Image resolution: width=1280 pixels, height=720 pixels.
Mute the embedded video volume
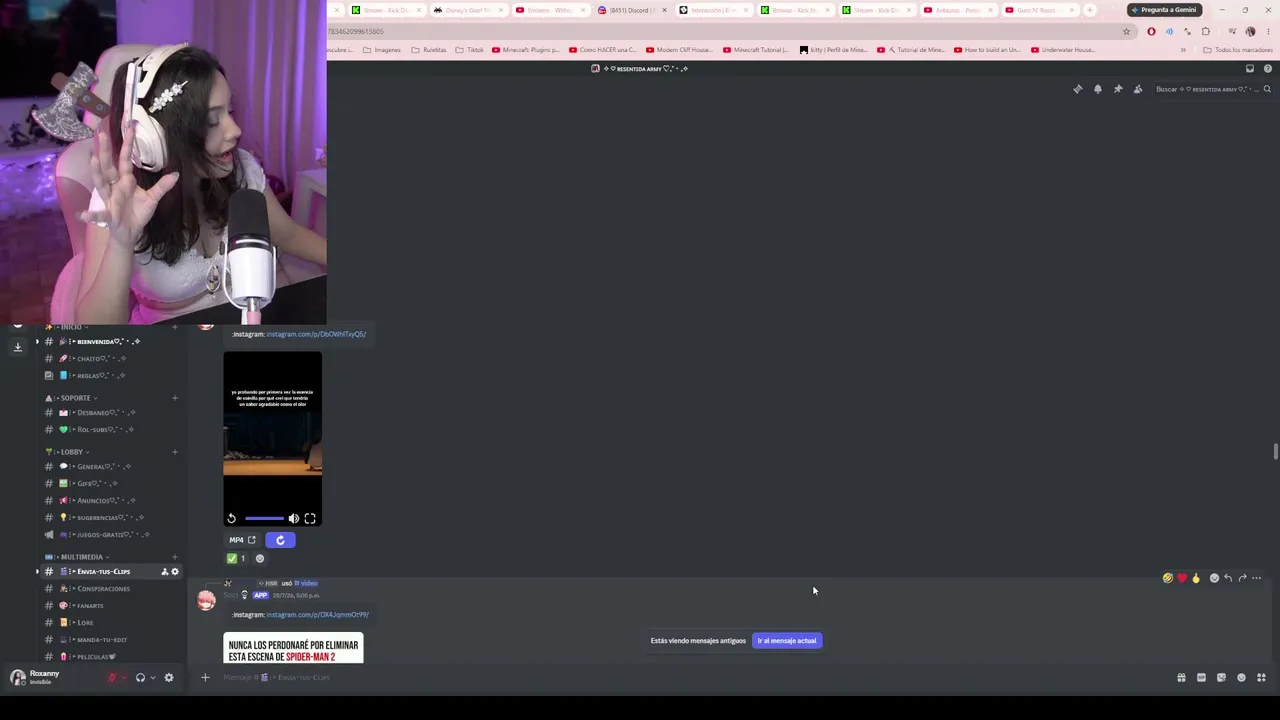[x=293, y=519]
